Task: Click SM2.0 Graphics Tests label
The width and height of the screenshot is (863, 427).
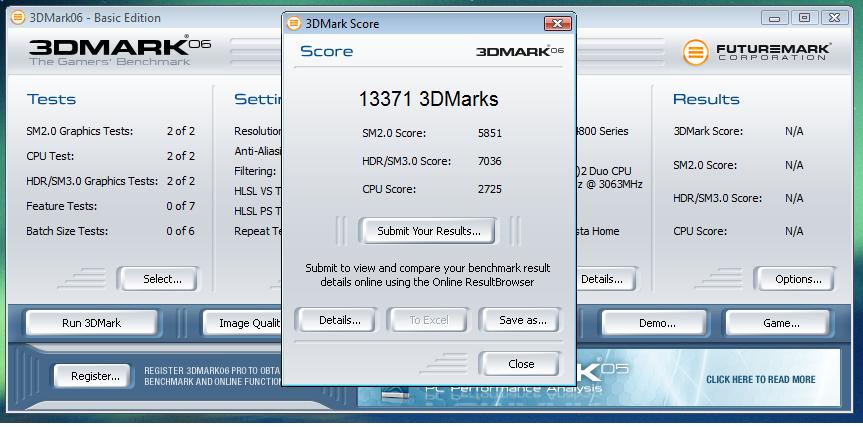Action: point(79,132)
